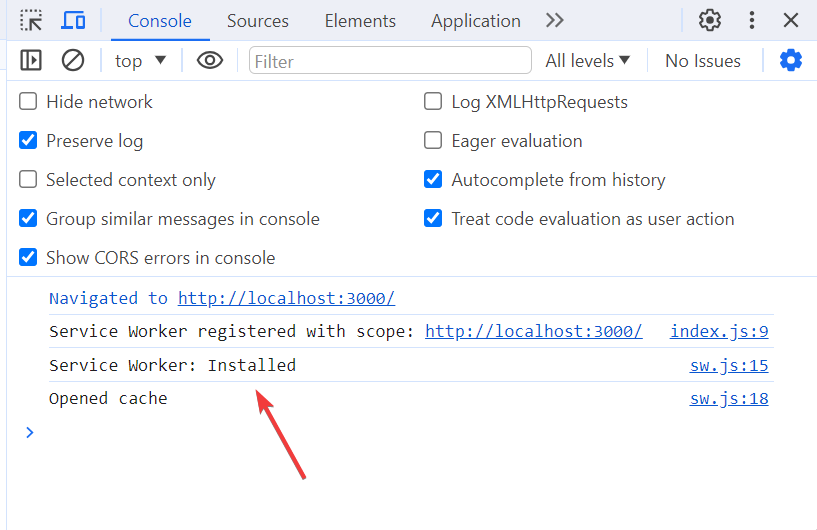This screenshot has height=530, width=817.
Task: Switch to the Application tab
Action: (475, 21)
